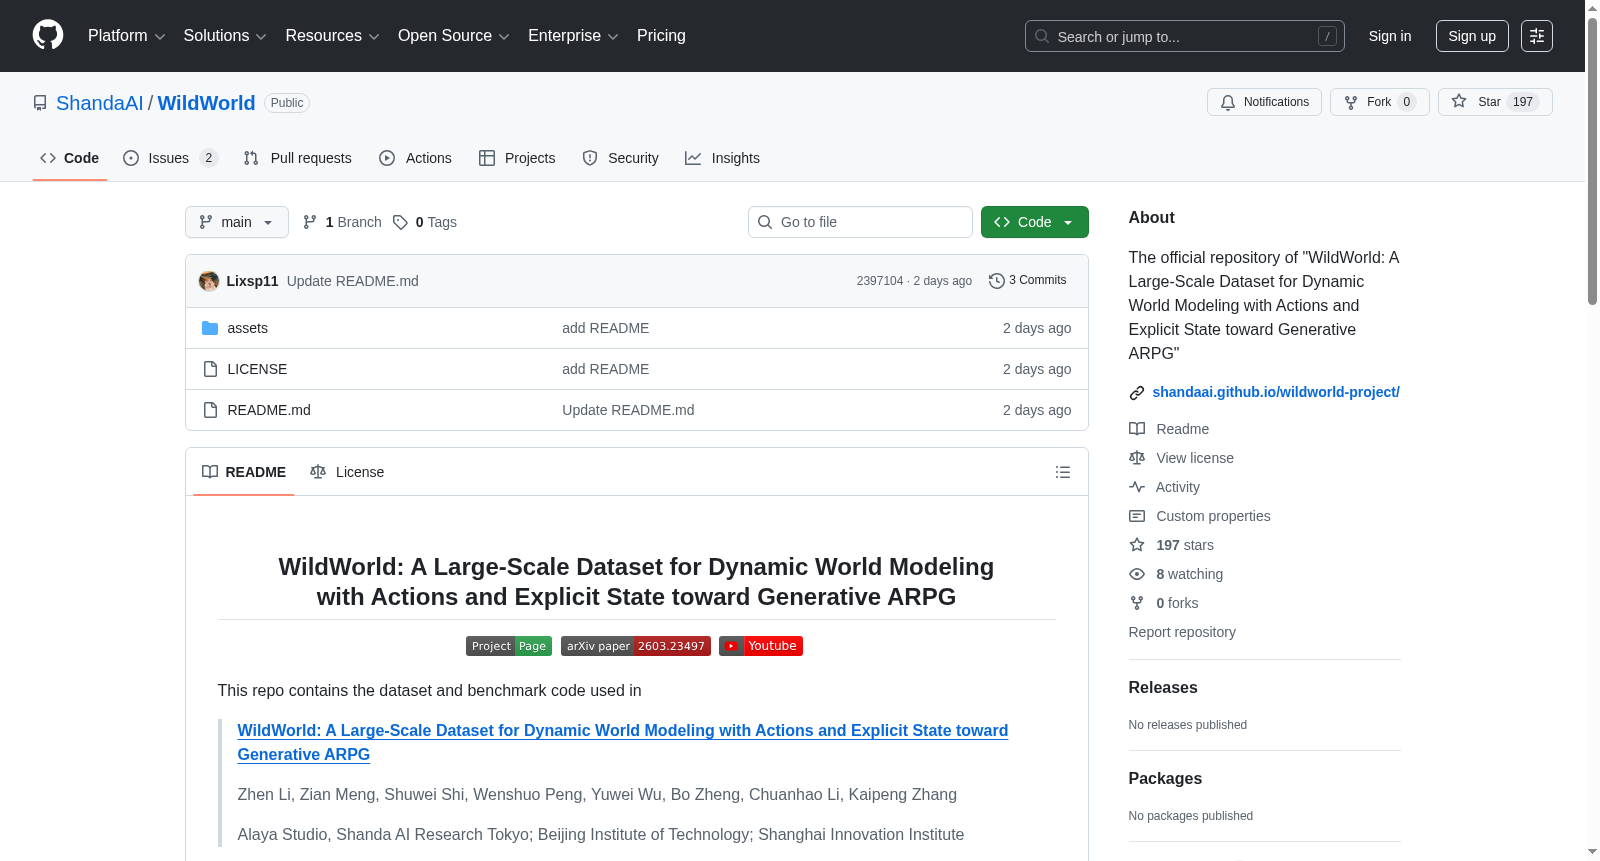This screenshot has height=861, width=1600.
Task: Click the Issues circle icon
Action: click(131, 158)
